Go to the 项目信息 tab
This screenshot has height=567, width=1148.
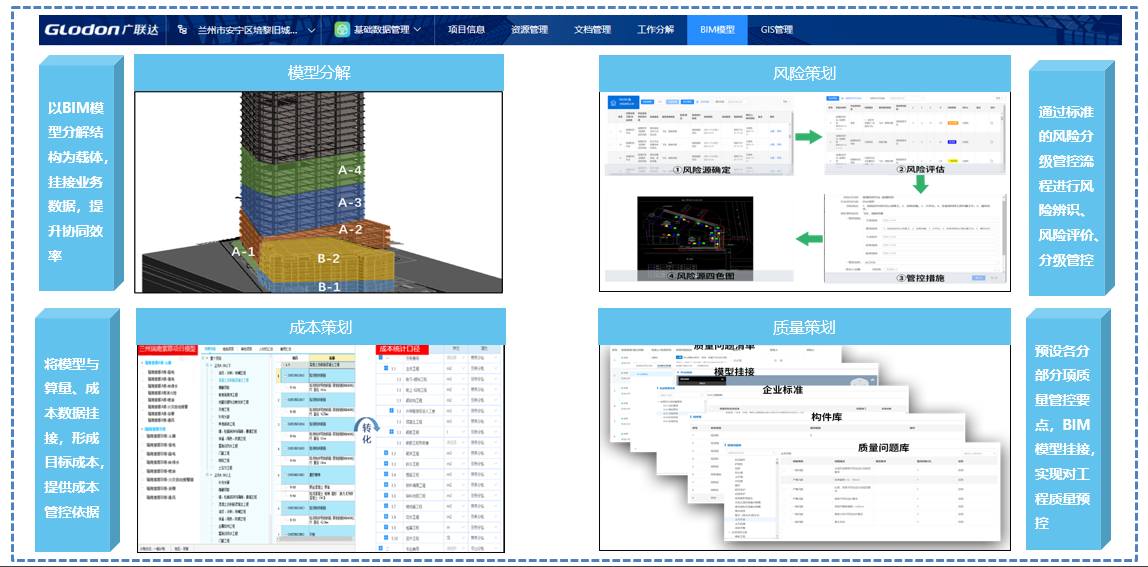(466, 30)
